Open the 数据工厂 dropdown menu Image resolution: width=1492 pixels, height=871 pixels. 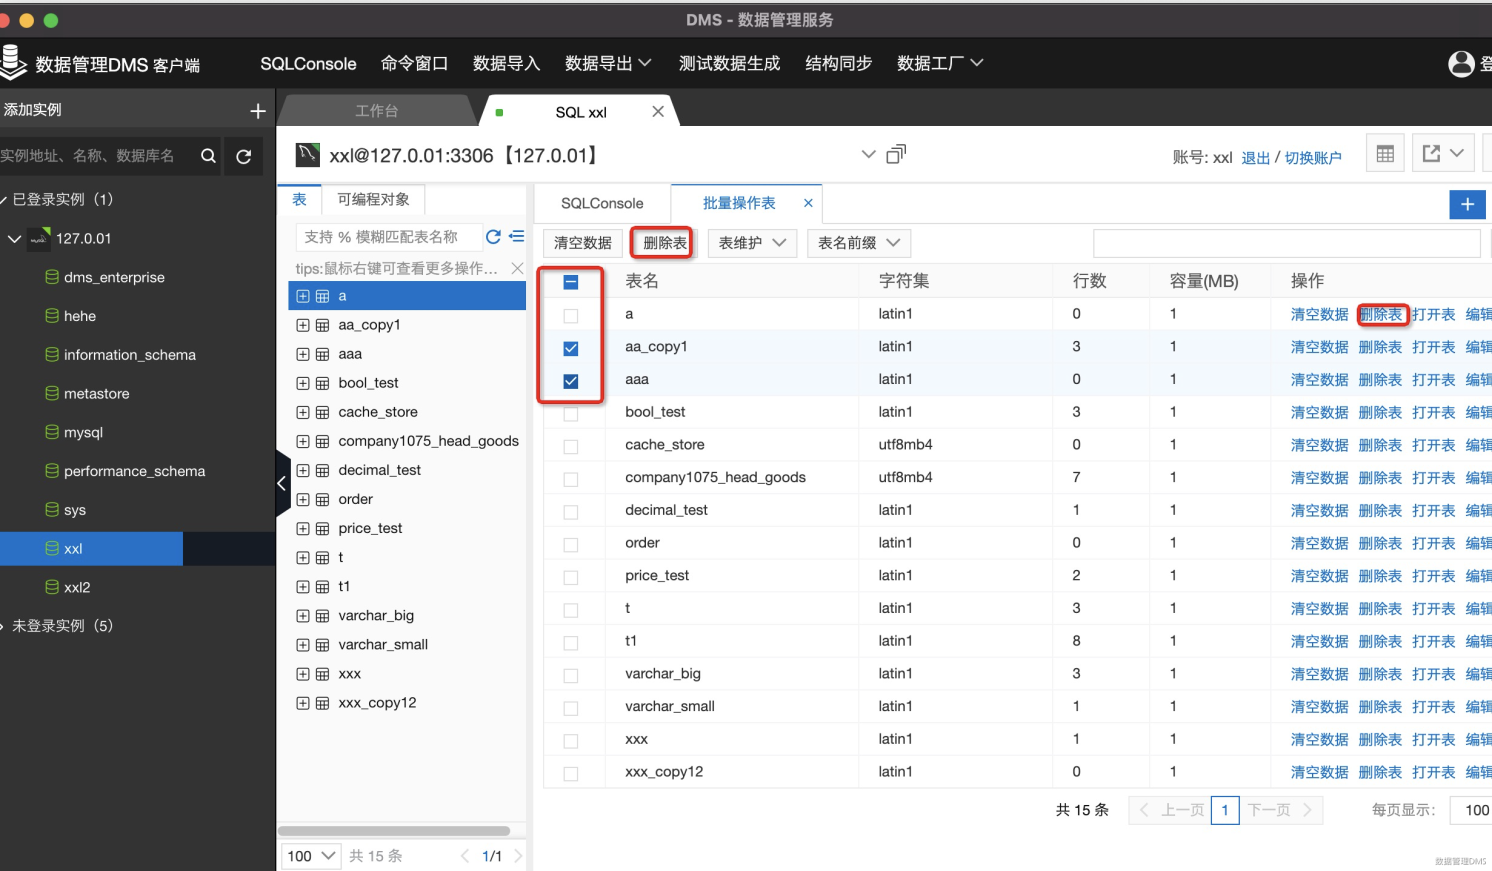(940, 63)
